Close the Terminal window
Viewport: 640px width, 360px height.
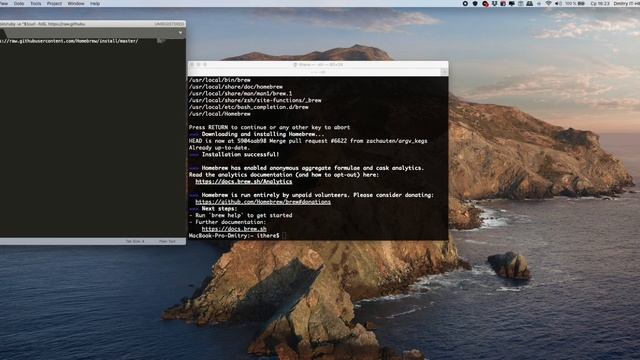pos(192,64)
